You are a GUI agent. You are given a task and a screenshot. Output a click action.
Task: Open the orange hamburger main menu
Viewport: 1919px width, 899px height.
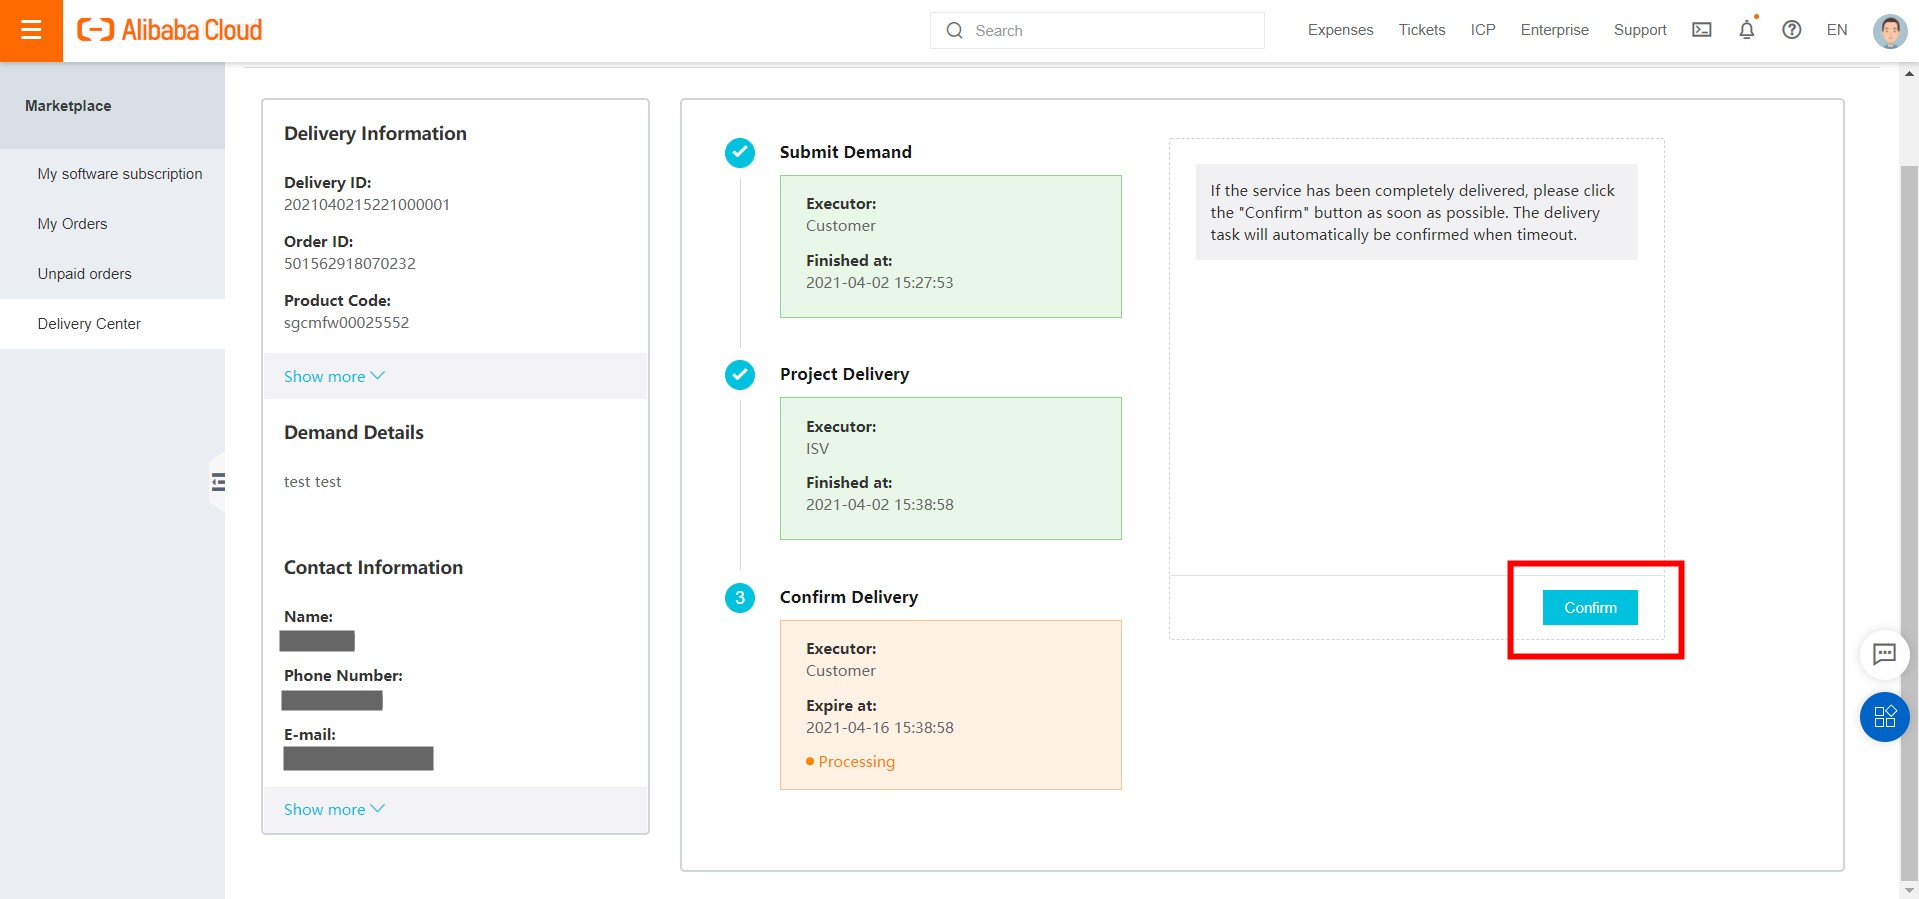pyautogui.click(x=31, y=30)
